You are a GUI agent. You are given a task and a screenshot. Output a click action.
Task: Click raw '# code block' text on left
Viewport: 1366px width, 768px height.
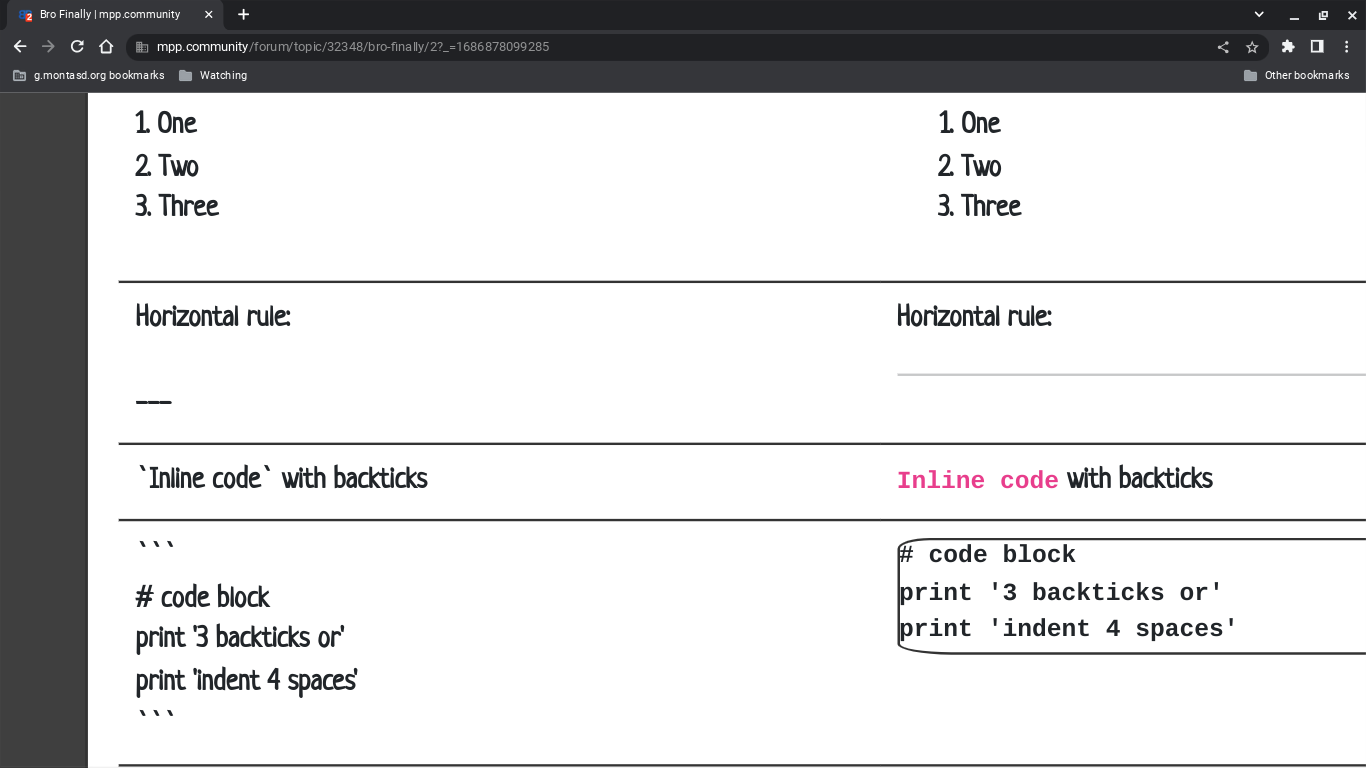203,598
